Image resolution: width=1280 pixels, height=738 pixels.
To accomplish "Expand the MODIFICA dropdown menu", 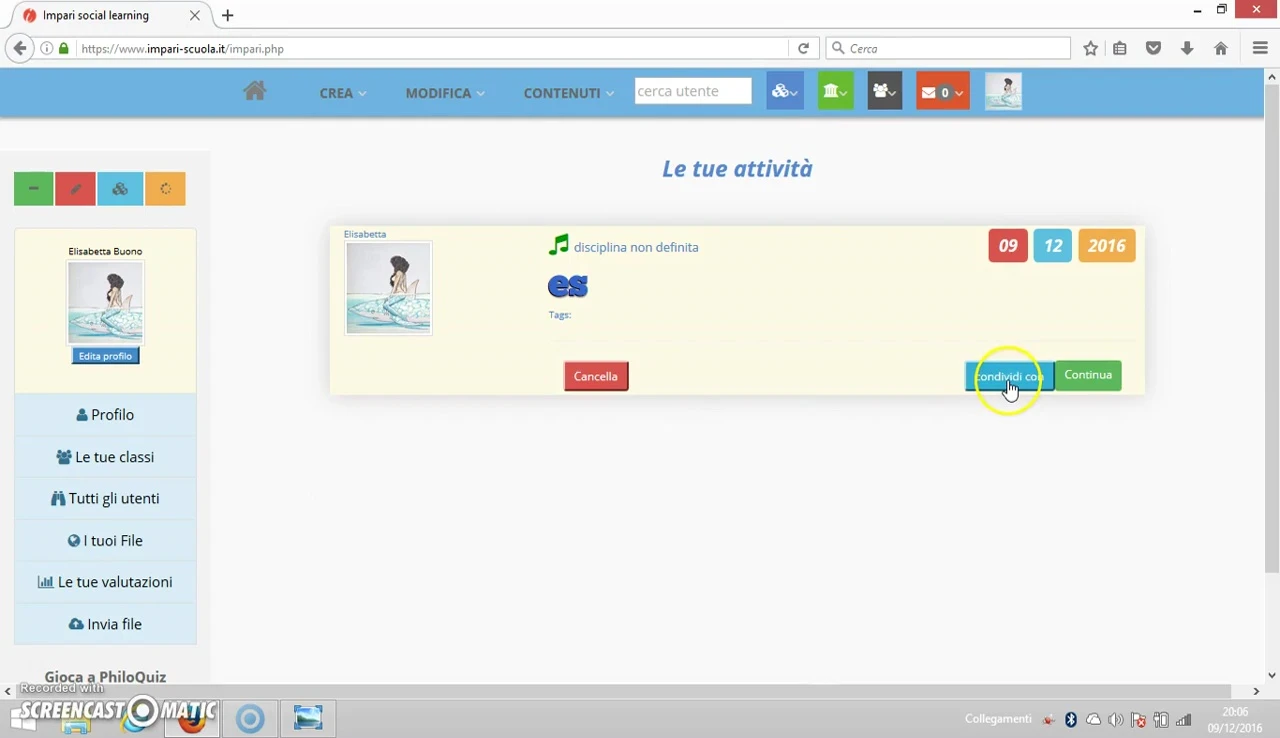I will [444, 93].
